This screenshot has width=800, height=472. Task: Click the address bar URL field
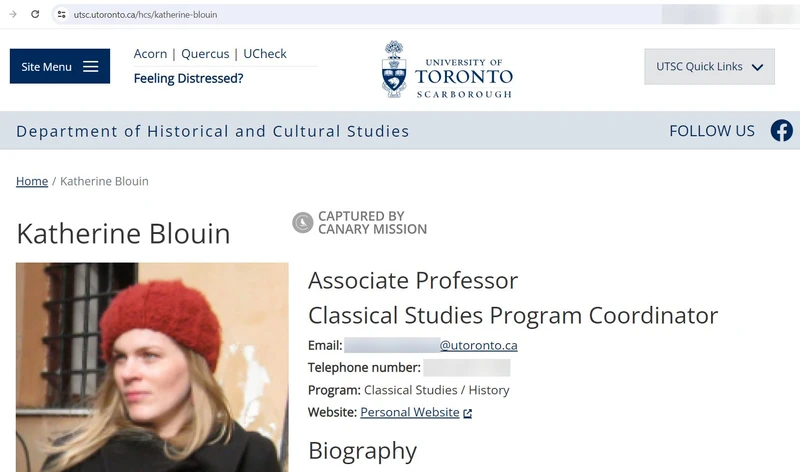click(357, 14)
